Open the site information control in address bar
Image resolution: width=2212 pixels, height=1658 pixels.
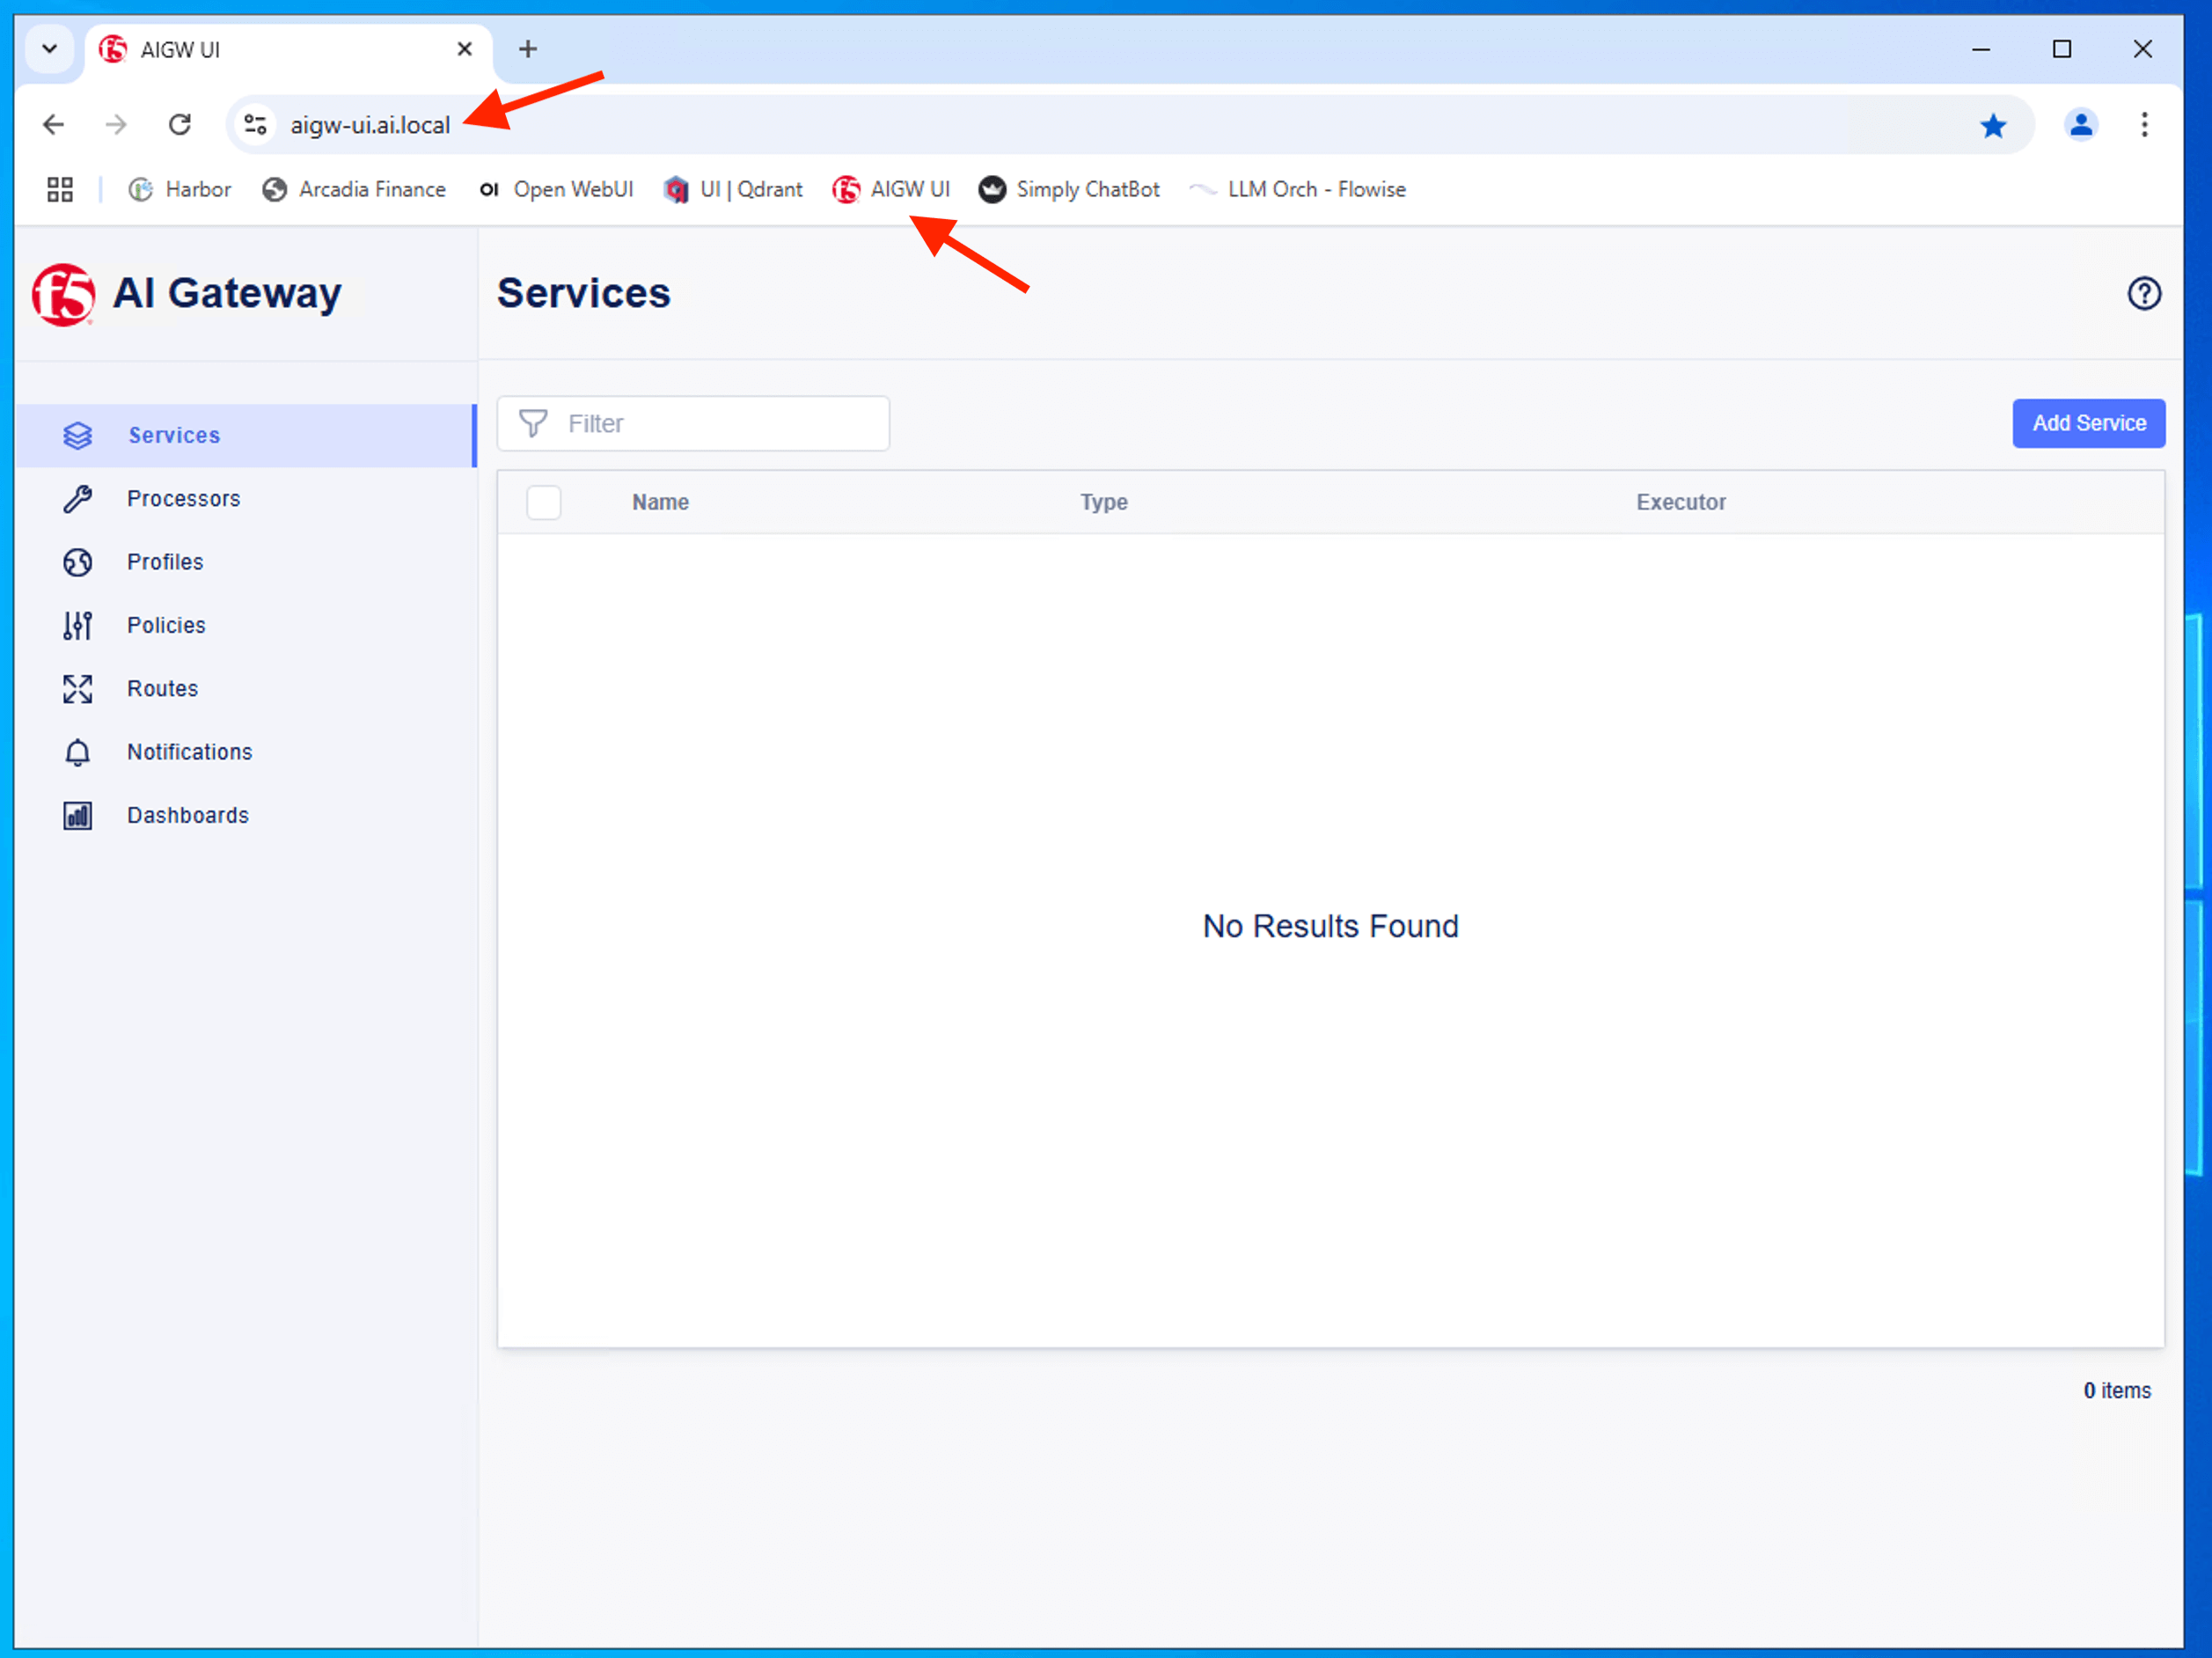tap(255, 125)
